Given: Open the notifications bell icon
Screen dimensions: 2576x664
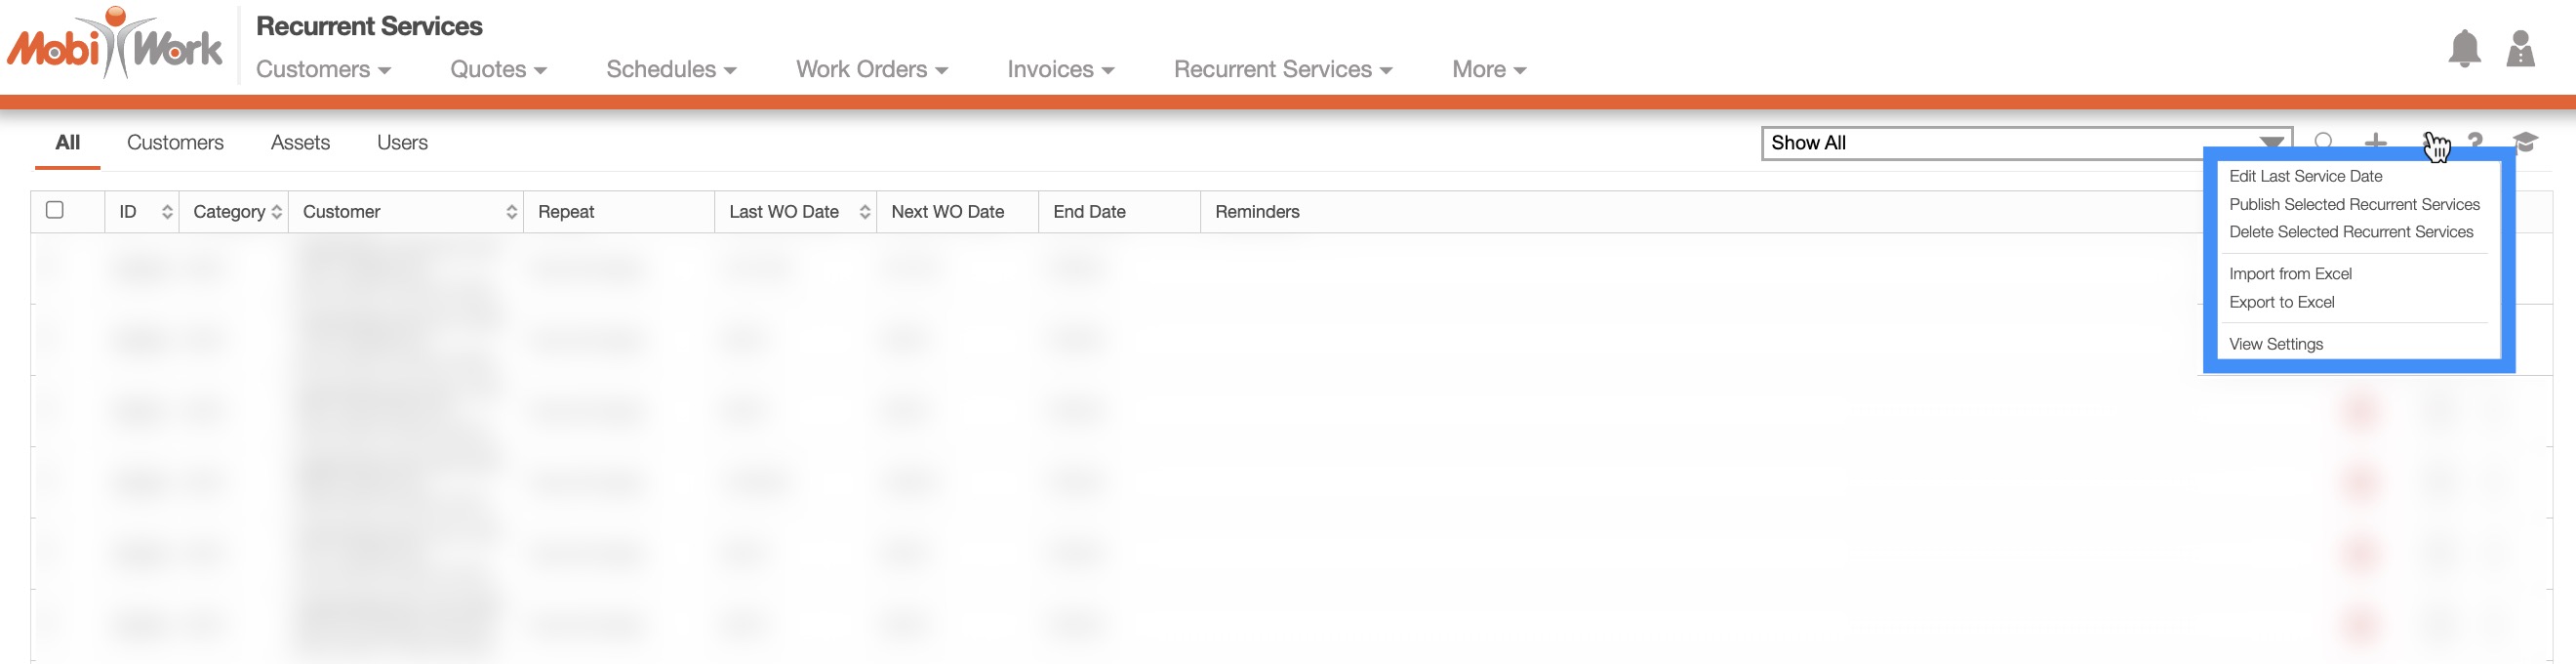Looking at the screenshot, I should 2464,48.
